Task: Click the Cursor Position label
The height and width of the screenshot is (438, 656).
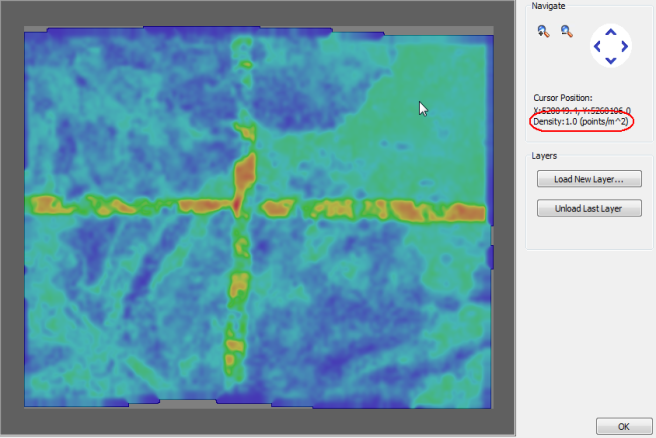Action: [563, 98]
